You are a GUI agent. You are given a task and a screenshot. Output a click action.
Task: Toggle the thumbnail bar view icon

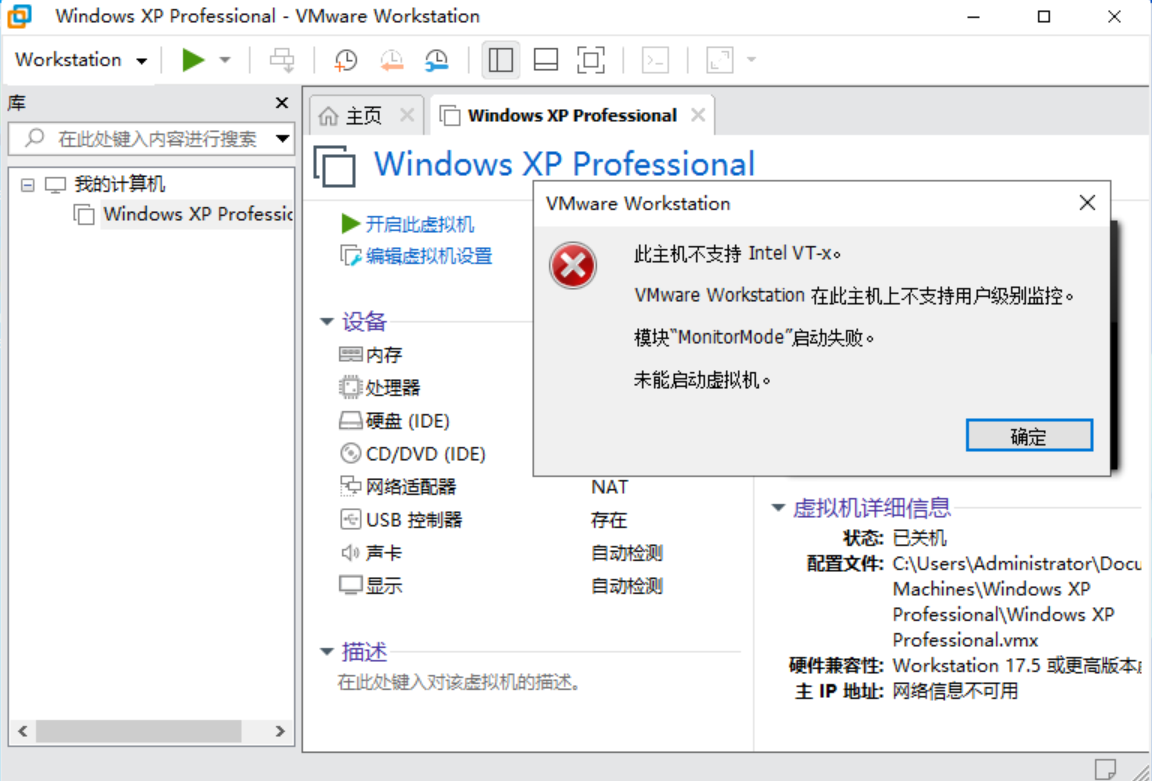coord(545,60)
